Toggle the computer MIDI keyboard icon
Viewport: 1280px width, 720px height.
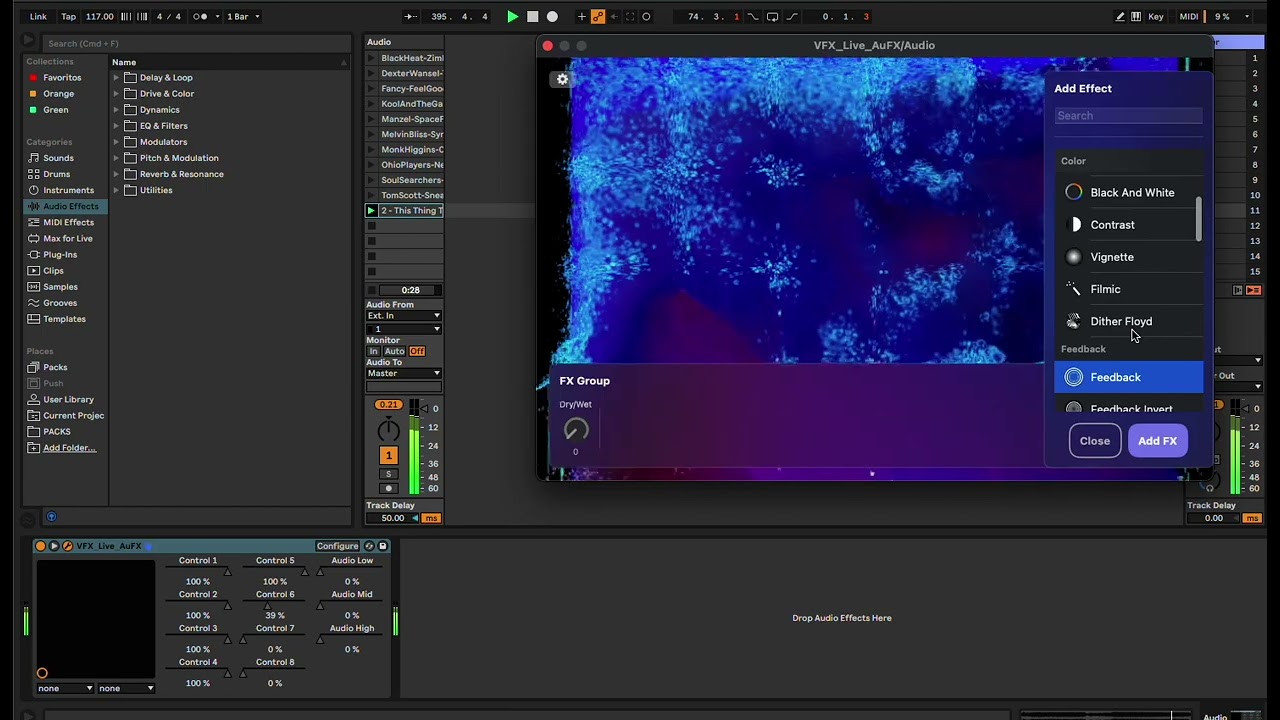[1137, 16]
